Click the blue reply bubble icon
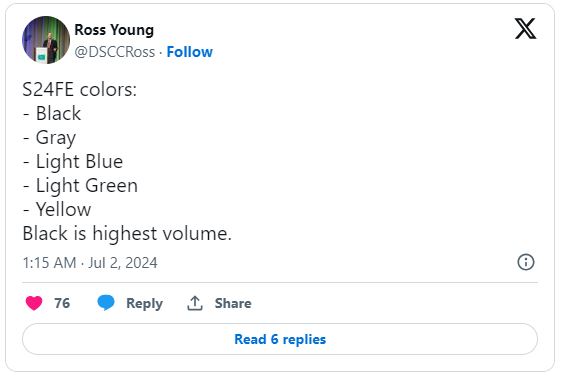Screen dimensions: 561x376 click(106, 303)
